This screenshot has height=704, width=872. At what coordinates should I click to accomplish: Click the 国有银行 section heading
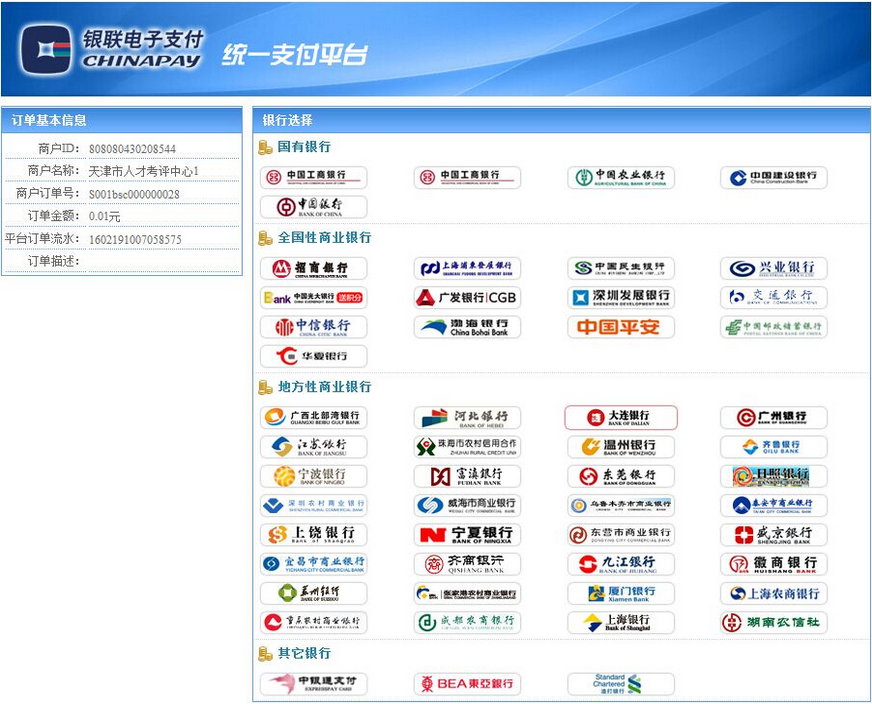coord(304,147)
